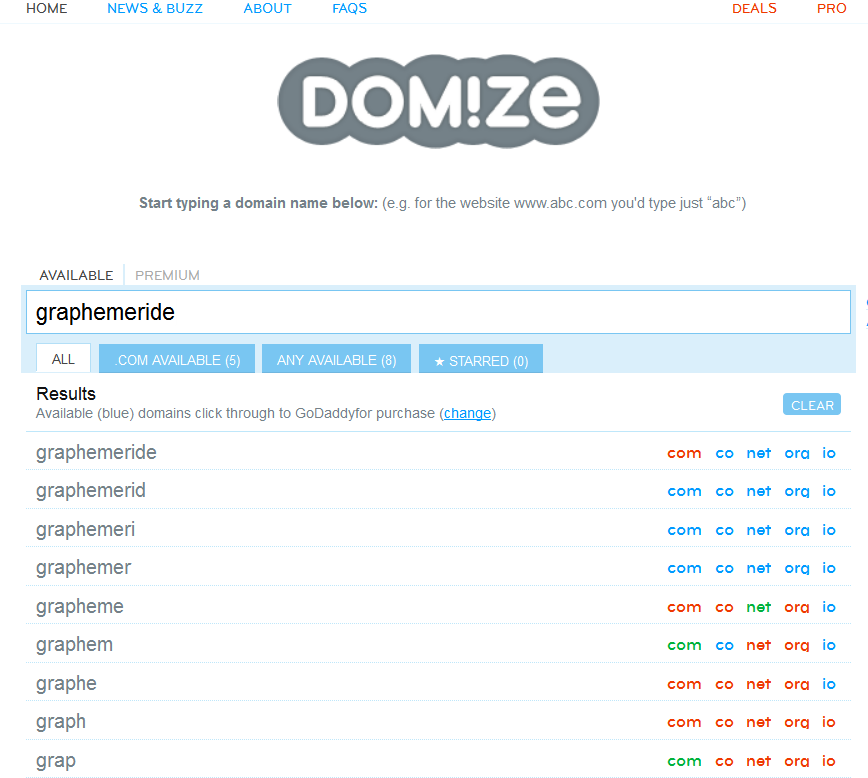This screenshot has width=868, height=778.
Task: Click co for graphemeride
Action: click(725, 454)
